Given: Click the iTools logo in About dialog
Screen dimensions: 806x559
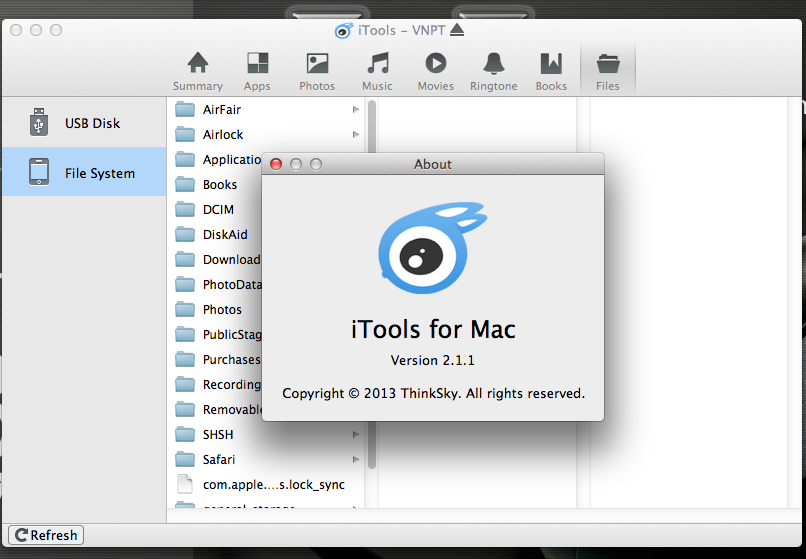Looking at the screenshot, I should pyautogui.click(x=432, y=248).
